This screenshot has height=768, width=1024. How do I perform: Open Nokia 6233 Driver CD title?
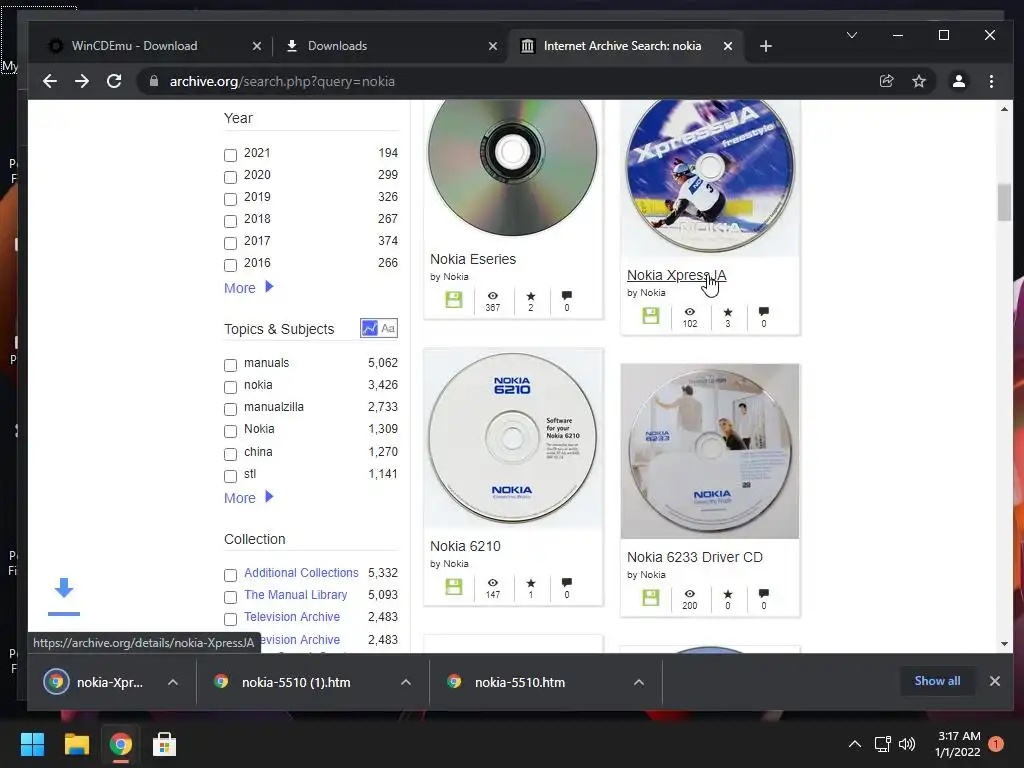tap(695, 557)
